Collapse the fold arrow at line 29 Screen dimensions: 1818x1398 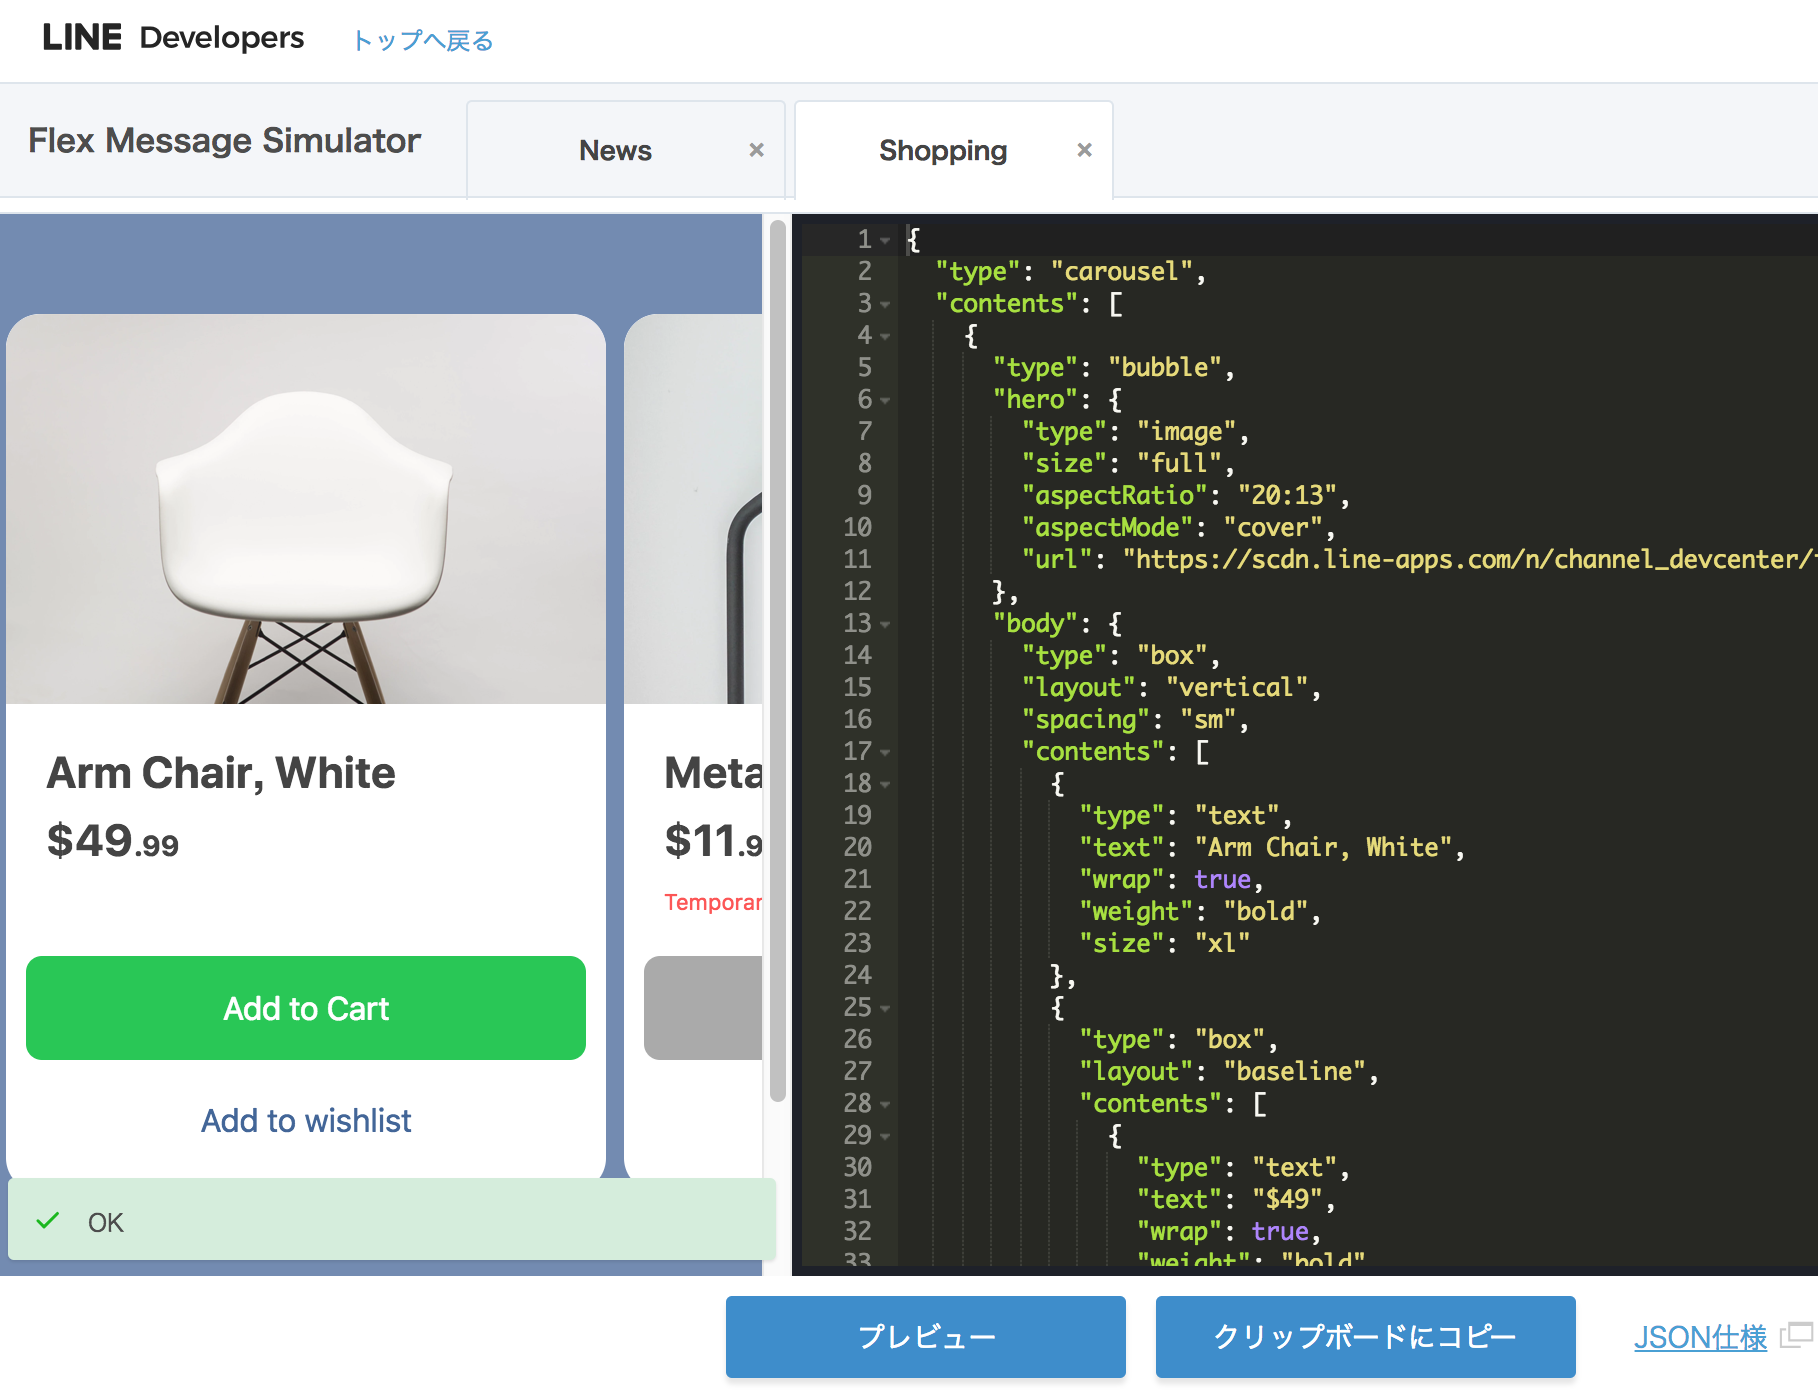click(885, 1136)
